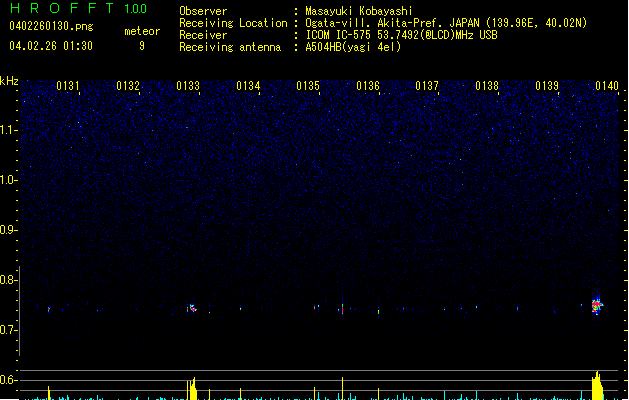Click the 0140 time marker

pos(607,86)
